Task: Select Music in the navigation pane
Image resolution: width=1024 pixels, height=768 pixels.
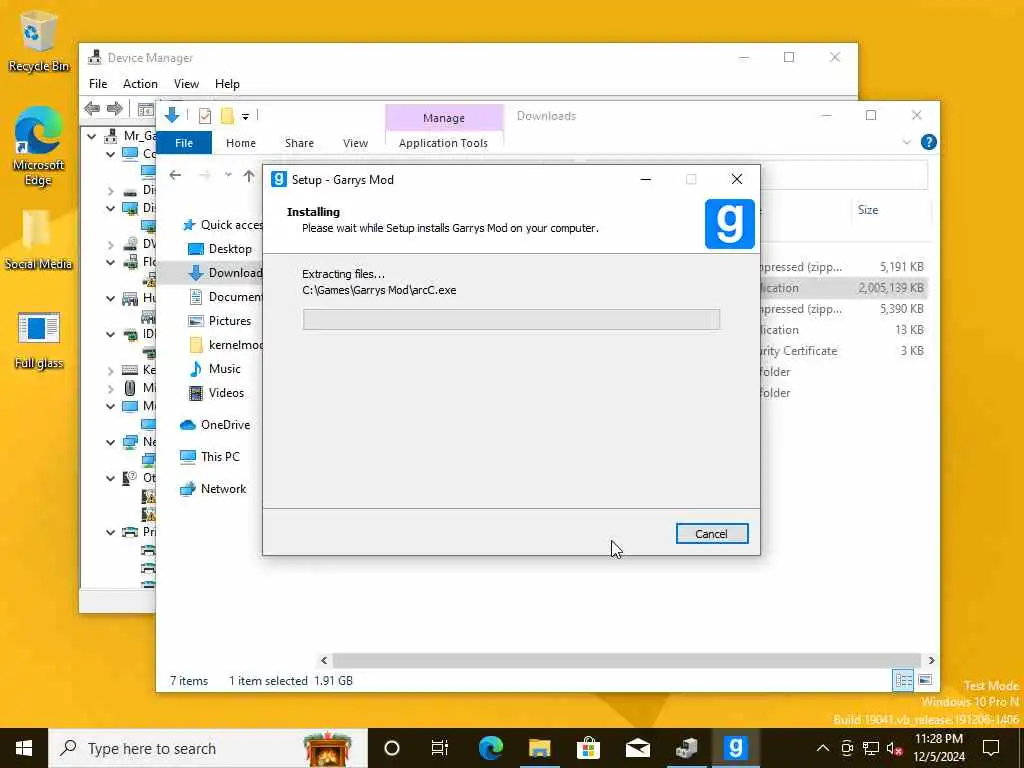Action: pos(214,369)
